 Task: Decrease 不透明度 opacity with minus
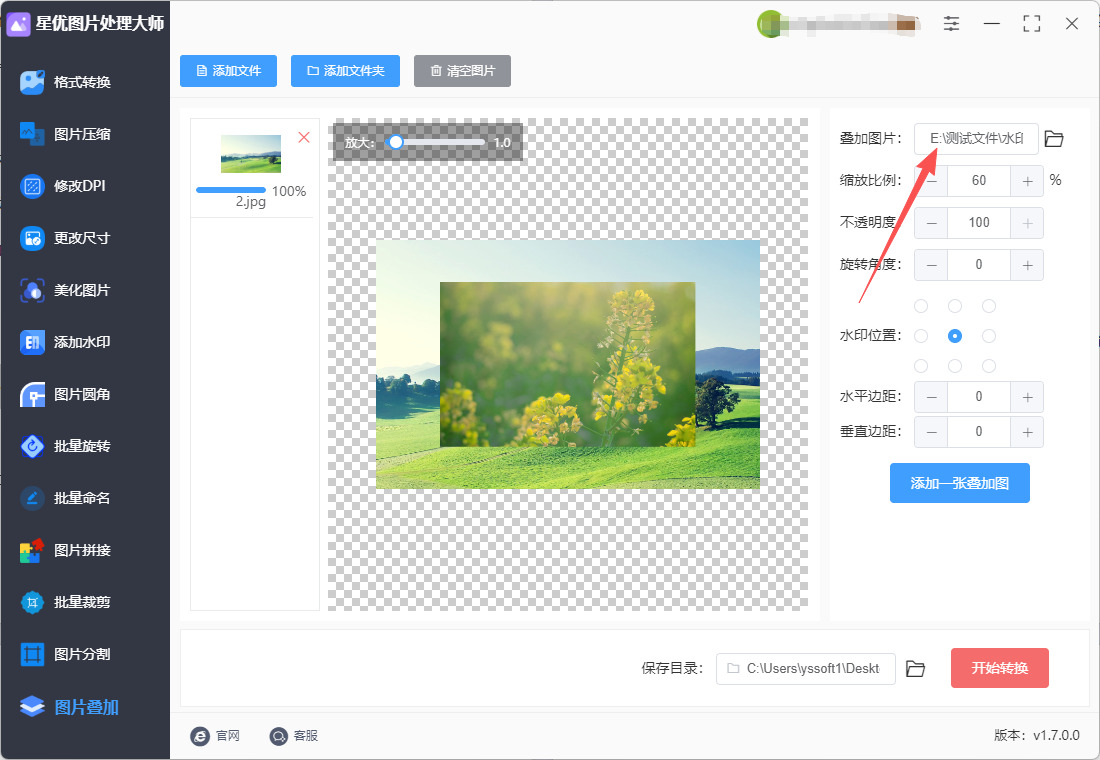click(931, 223)
